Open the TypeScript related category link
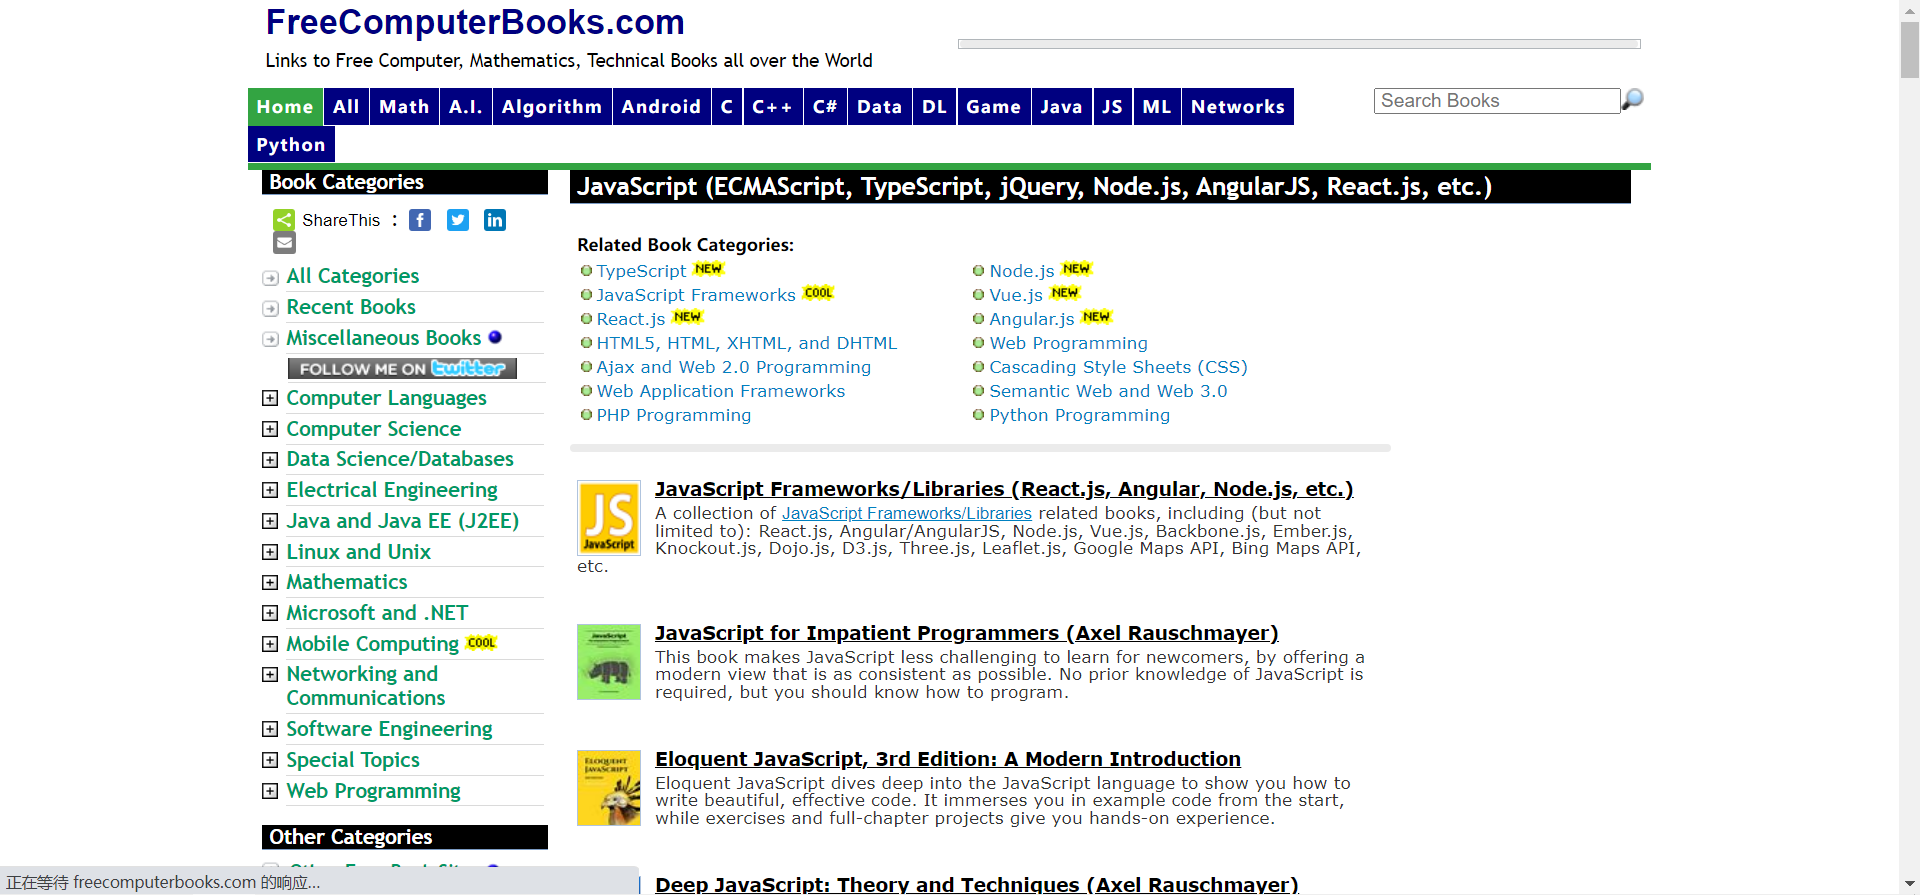This screenshot has height=895, width=1920. coord(641,271)
